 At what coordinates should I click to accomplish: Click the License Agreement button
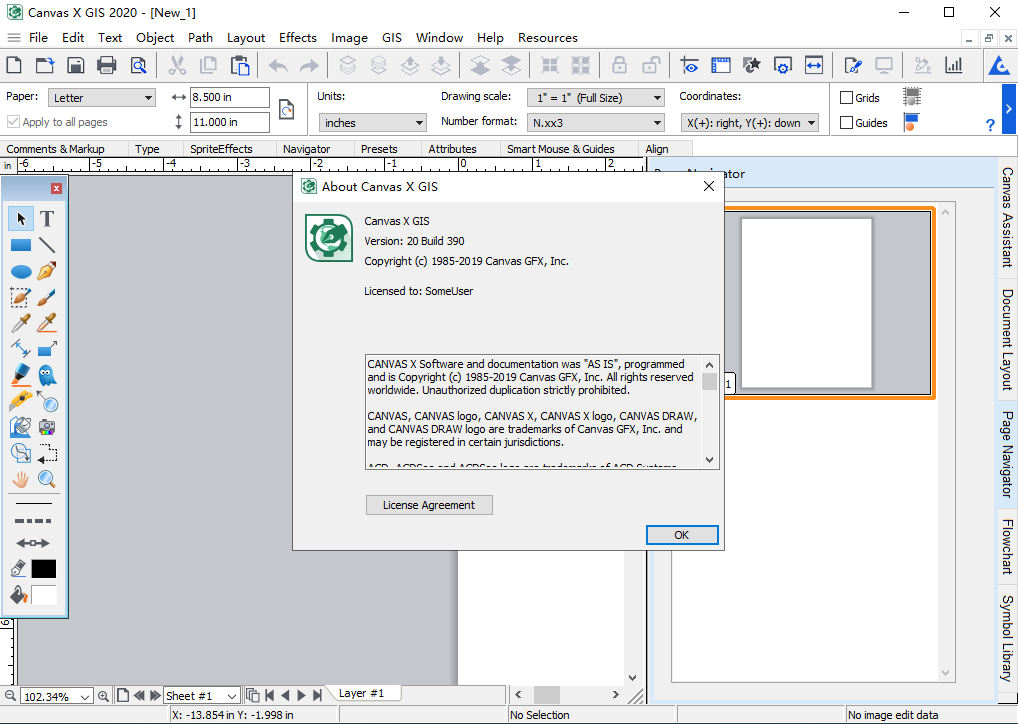point(429,505)
